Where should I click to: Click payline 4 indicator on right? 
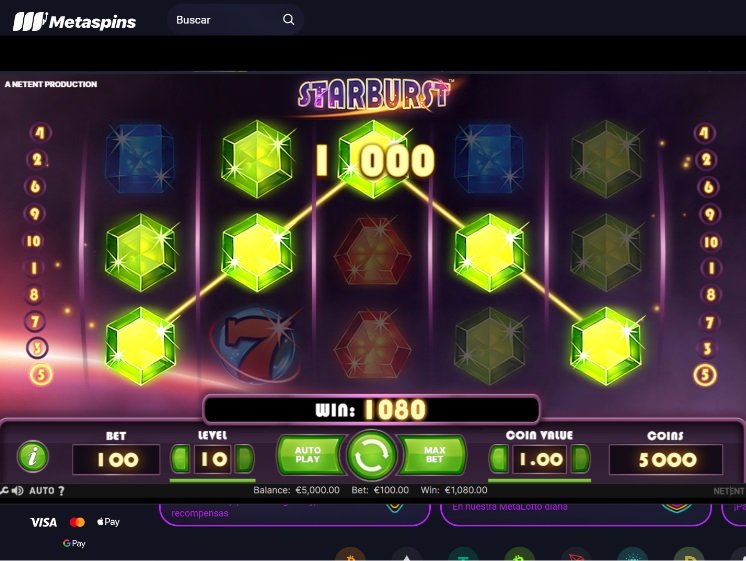[x=704, y=133]
